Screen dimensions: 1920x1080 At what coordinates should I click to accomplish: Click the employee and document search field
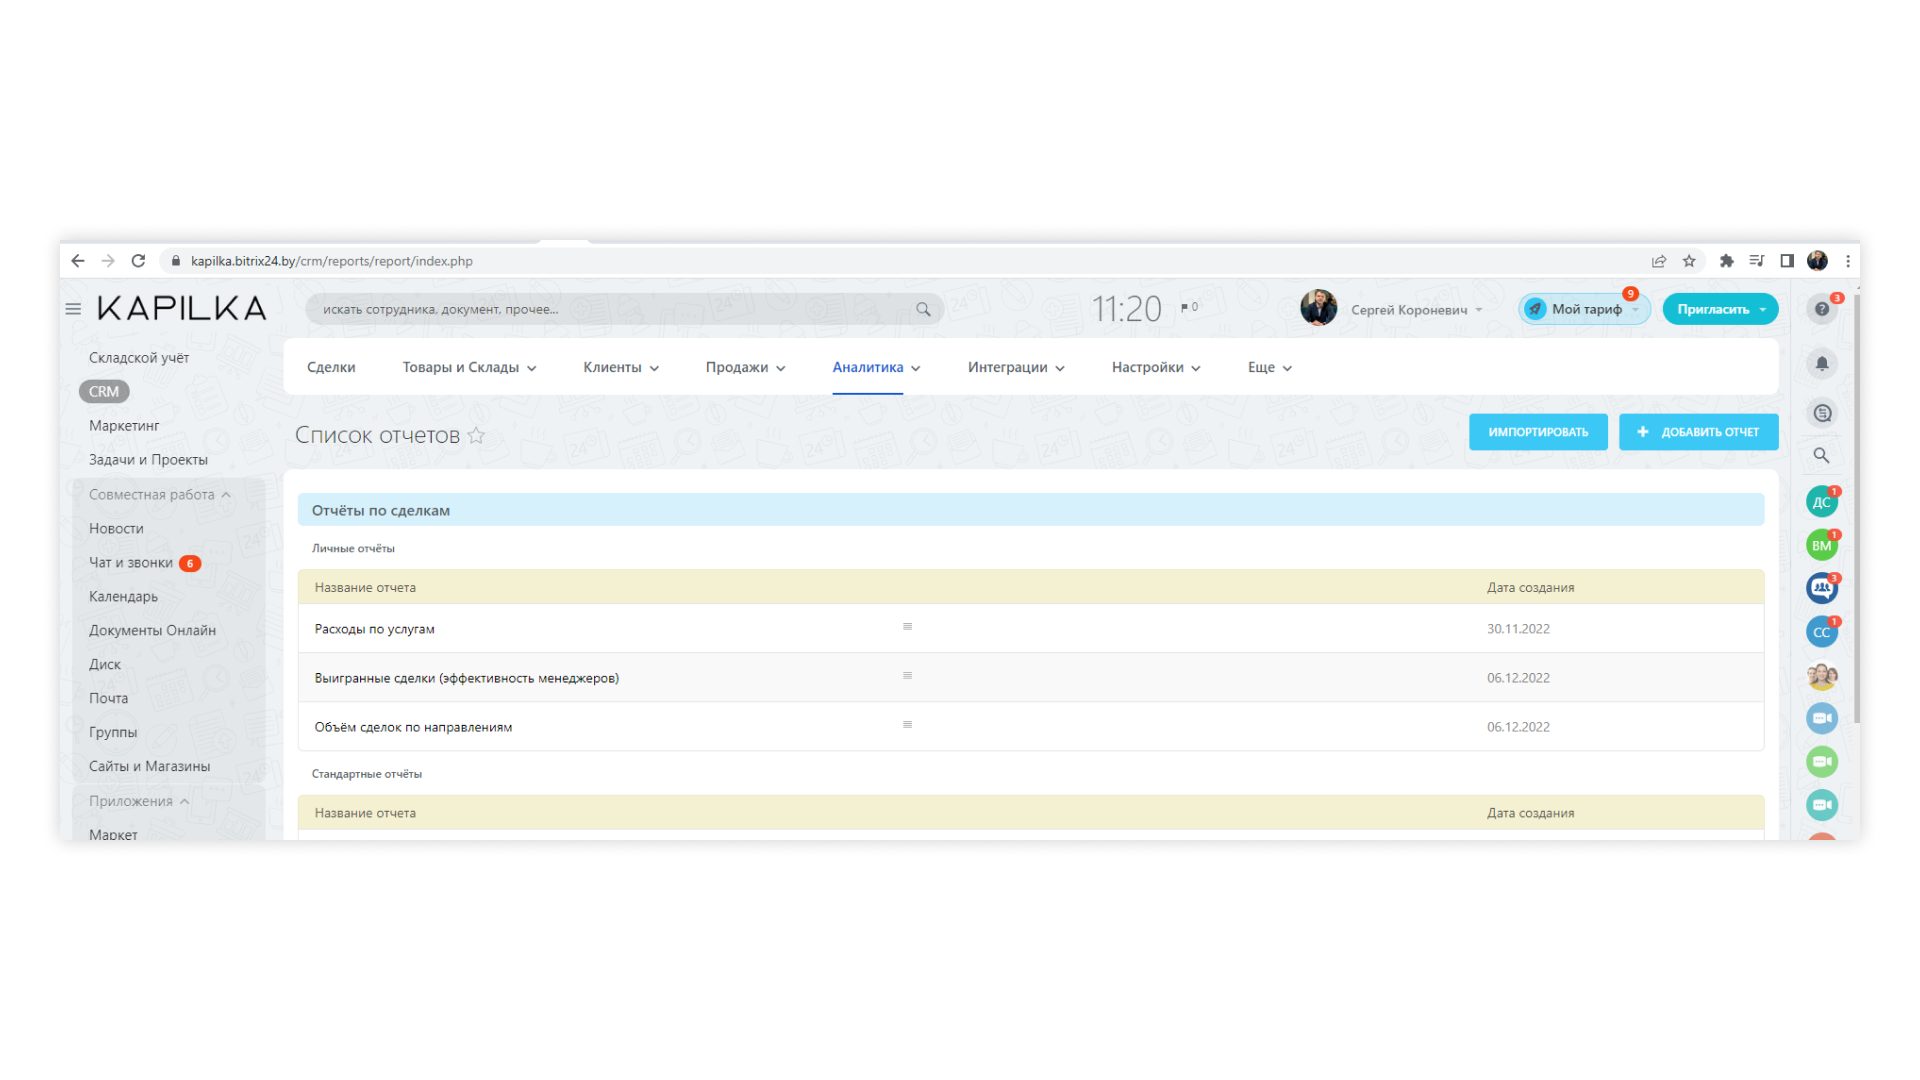click(610, 309)
